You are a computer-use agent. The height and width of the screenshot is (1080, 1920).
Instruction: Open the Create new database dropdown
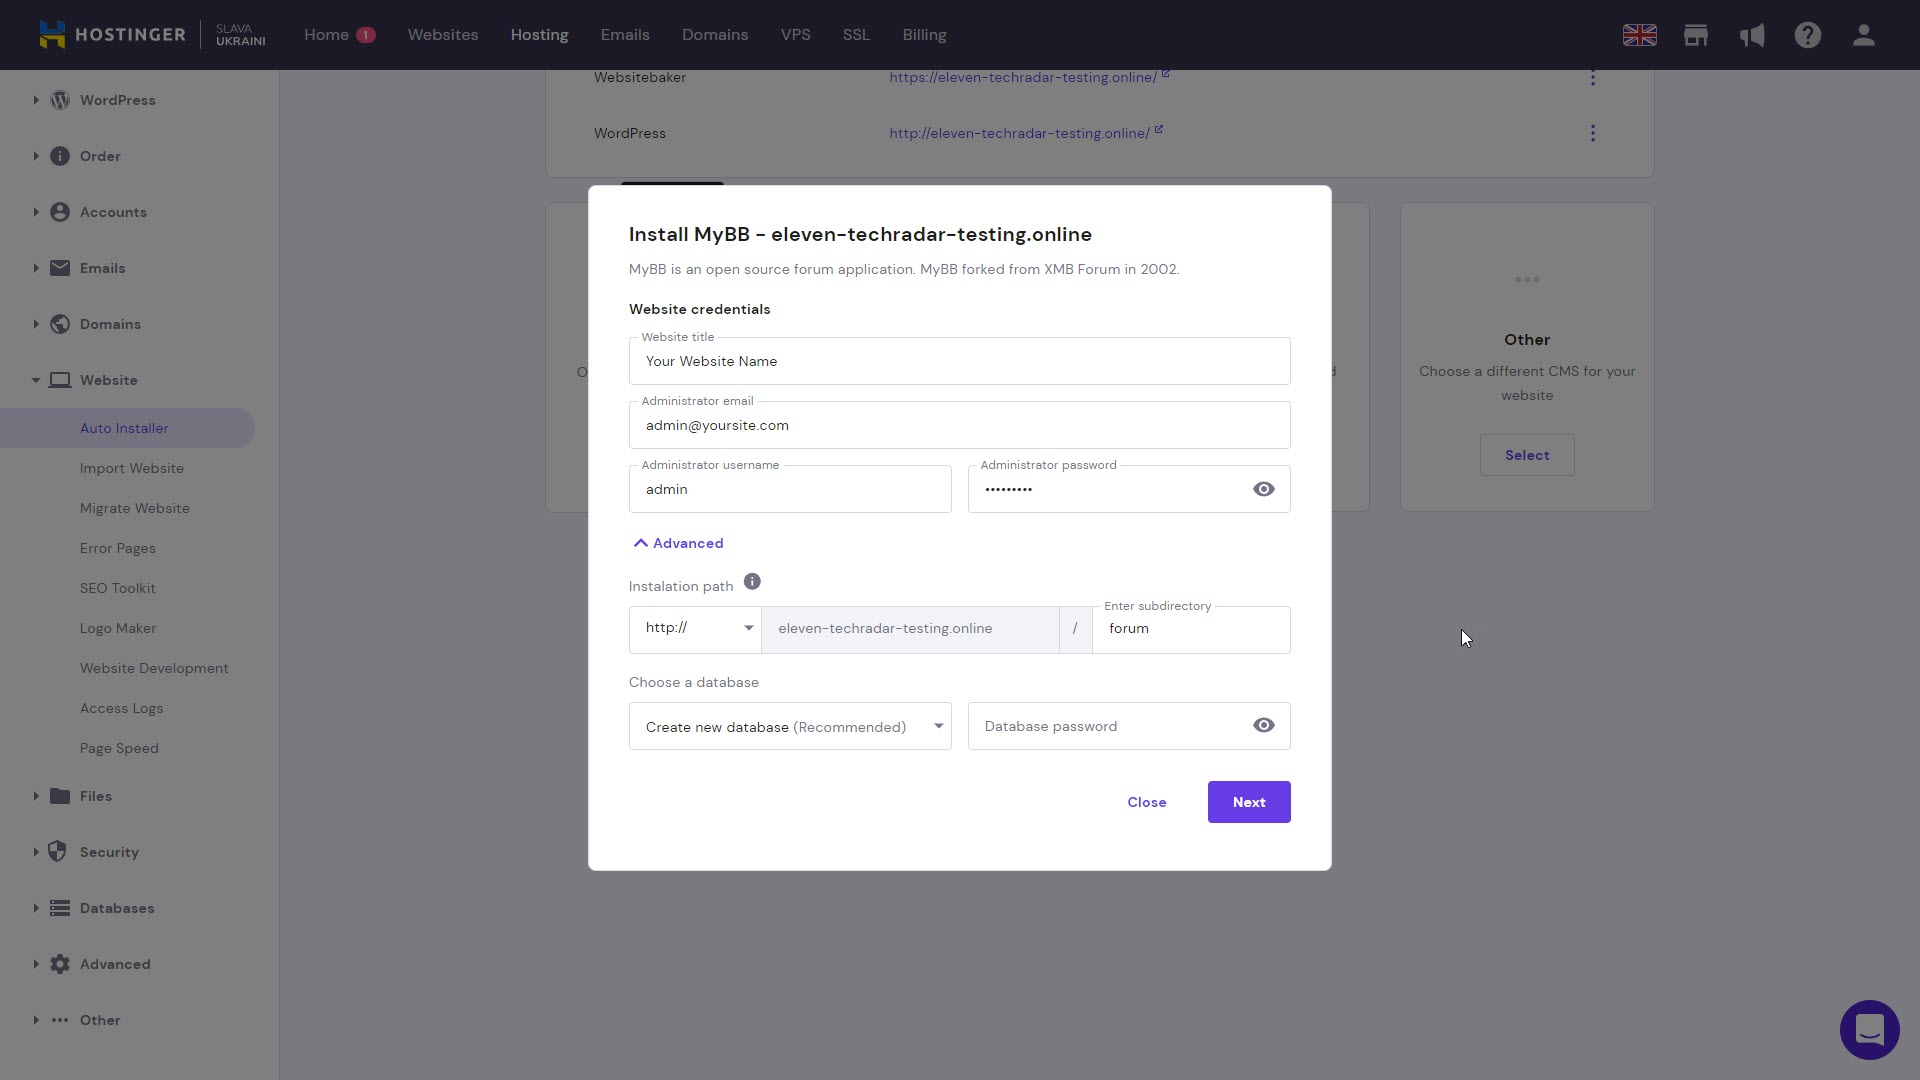790,726
